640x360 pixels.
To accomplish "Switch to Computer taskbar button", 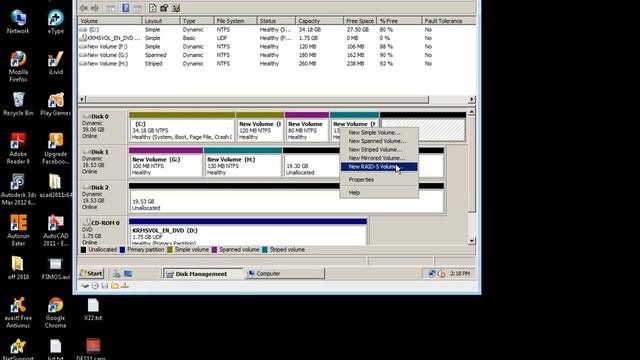I will pos(284,273).
